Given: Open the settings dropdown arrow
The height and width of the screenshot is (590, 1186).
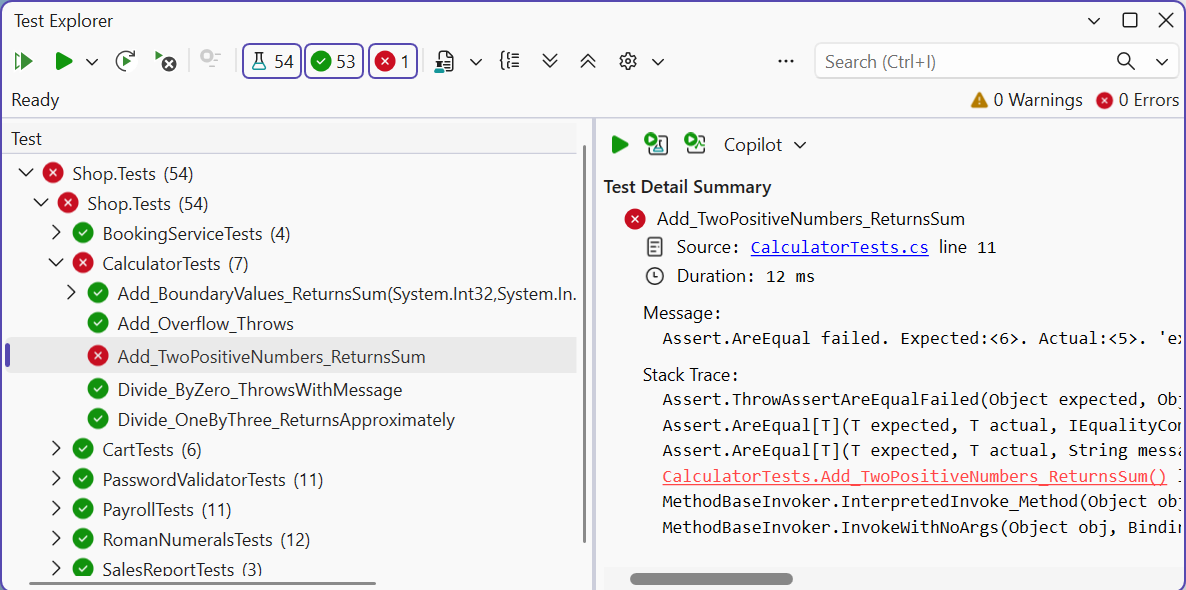Looking at the screenshot, I should click(658, 62).
